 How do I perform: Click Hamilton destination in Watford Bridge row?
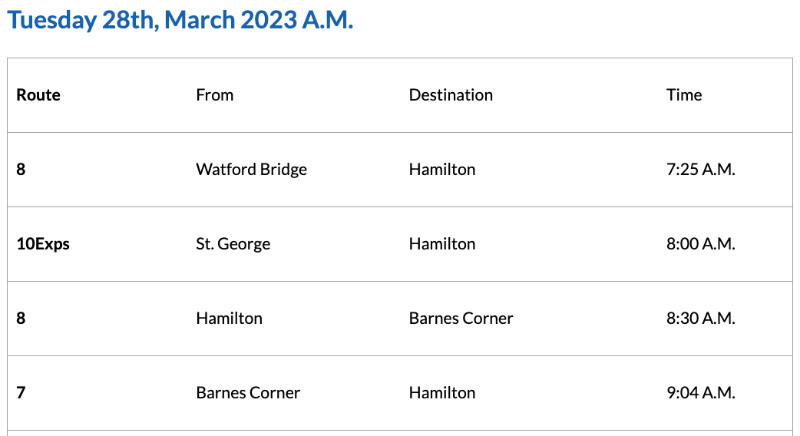[x=442, y=169]
